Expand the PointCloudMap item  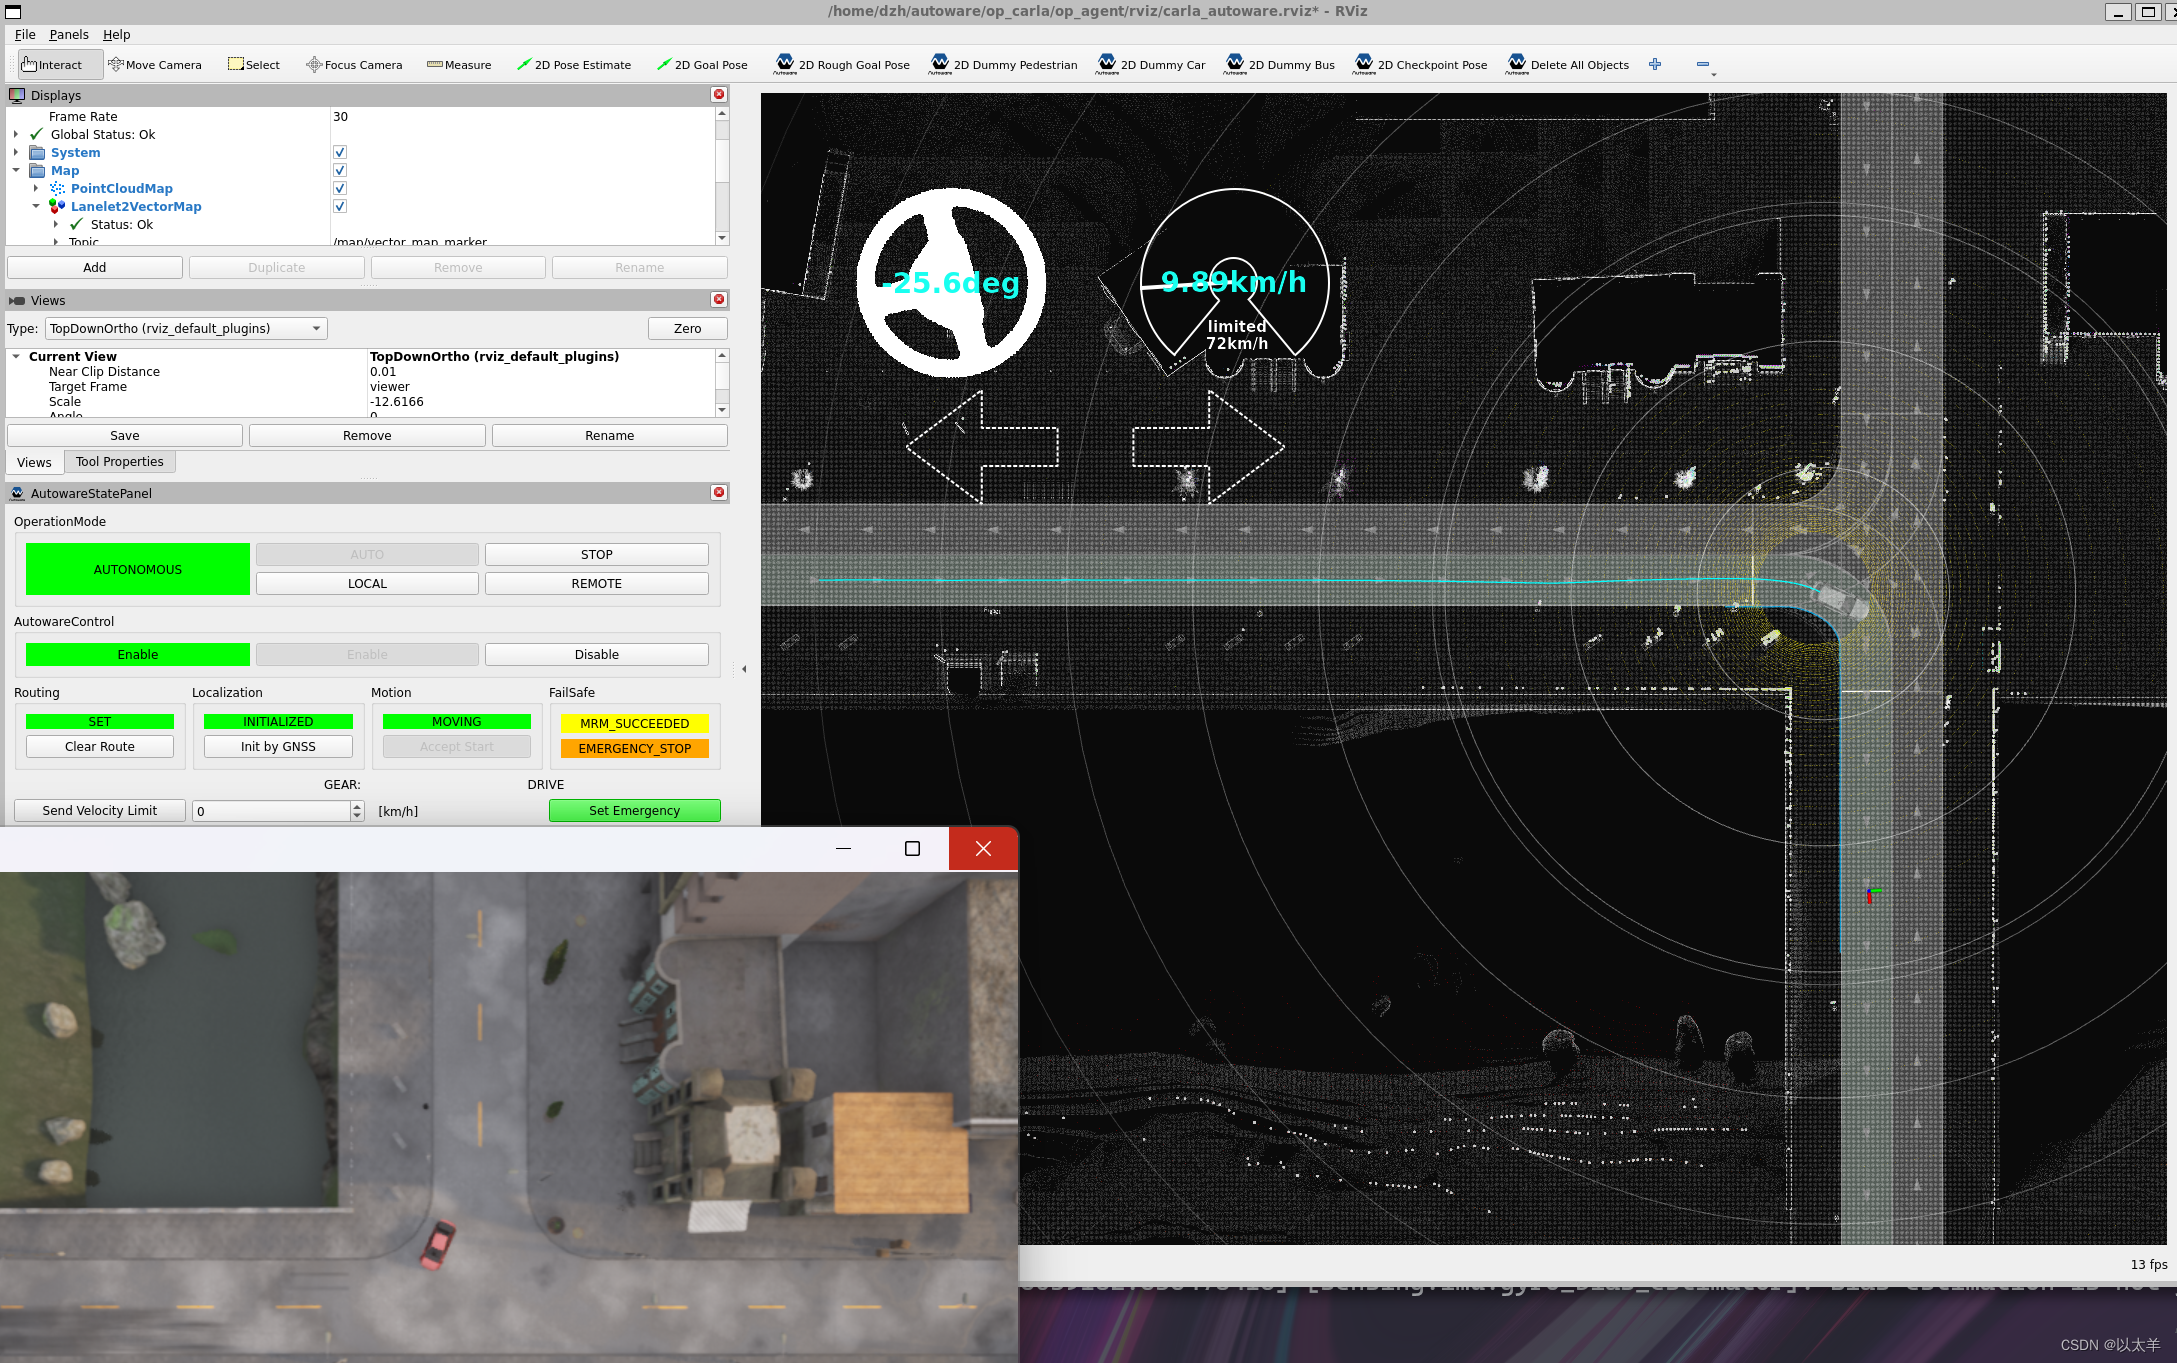click(x=36, y=188)
